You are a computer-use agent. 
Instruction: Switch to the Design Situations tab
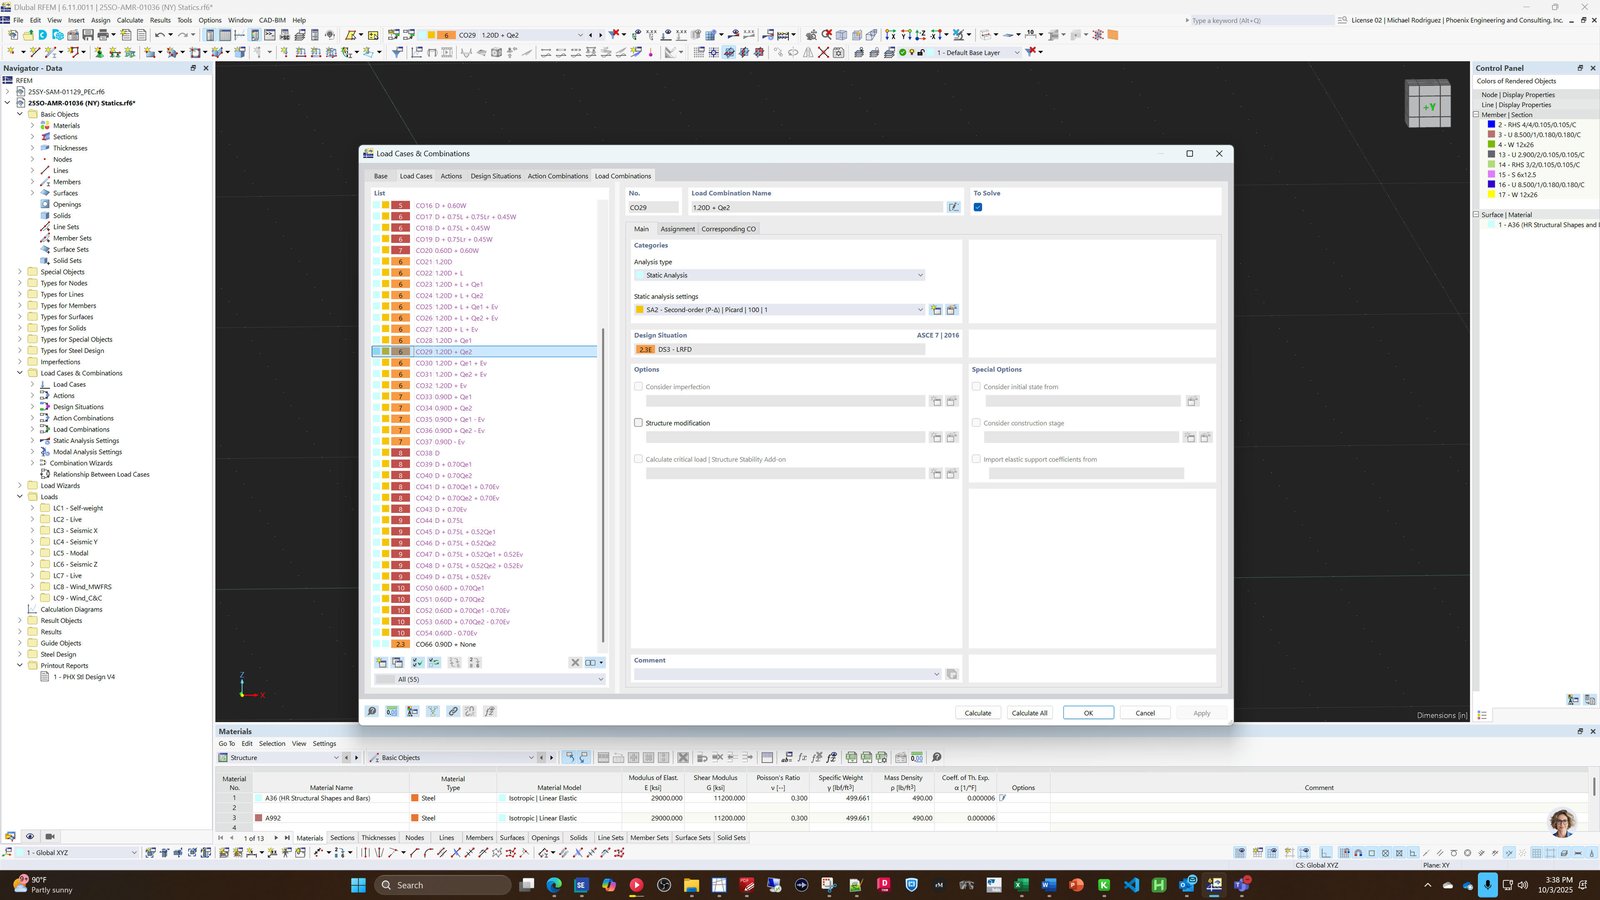(496, 176)
